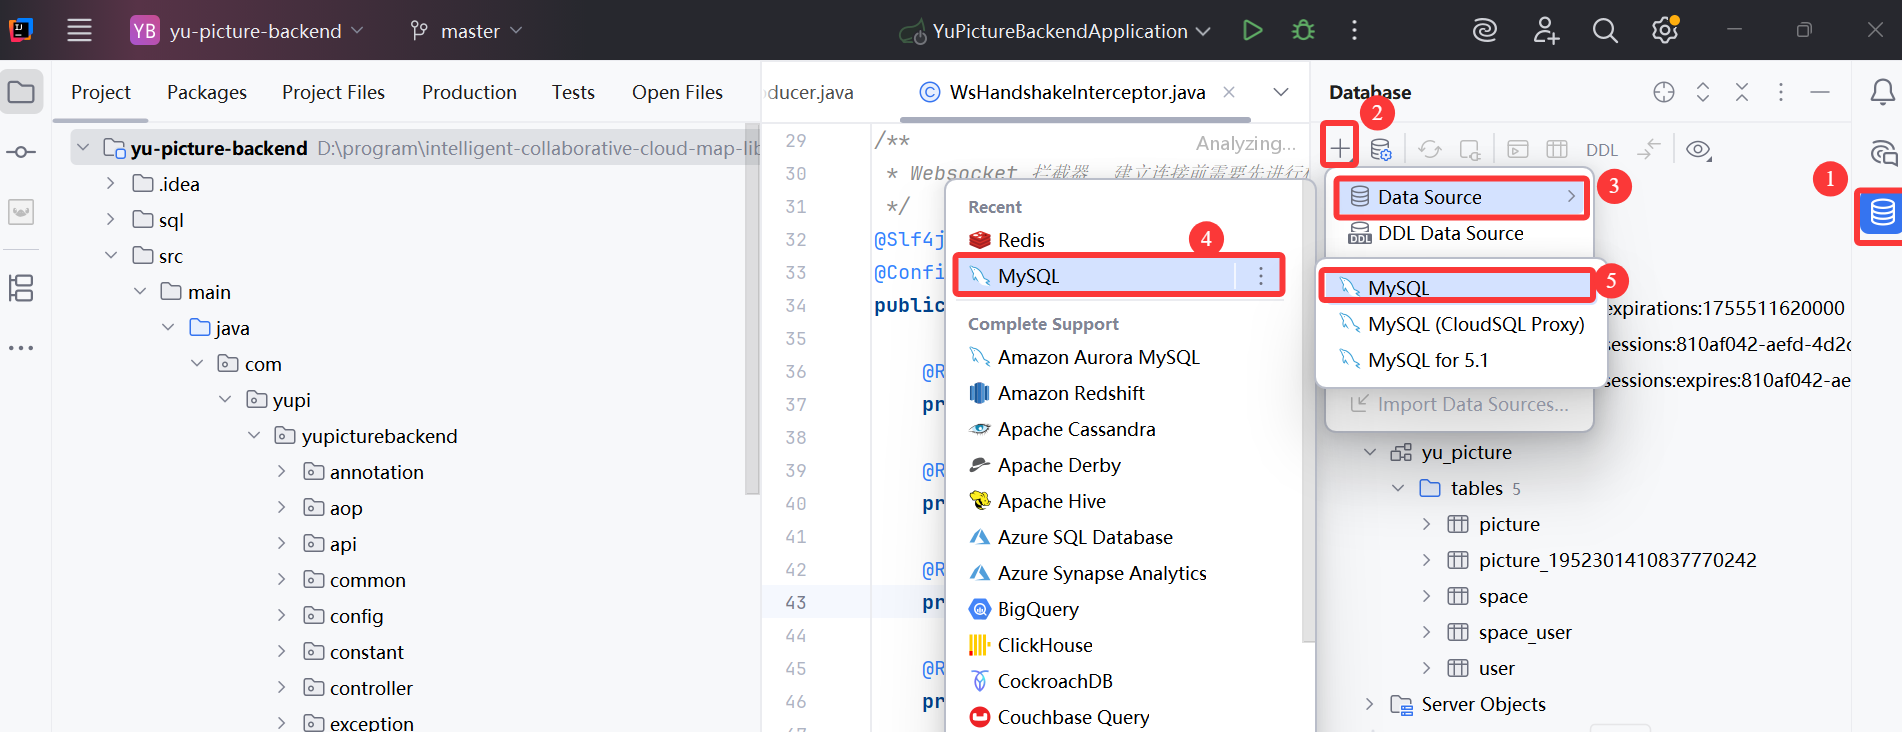Open Search Everywhere magnifier icon

[1604, 31]
